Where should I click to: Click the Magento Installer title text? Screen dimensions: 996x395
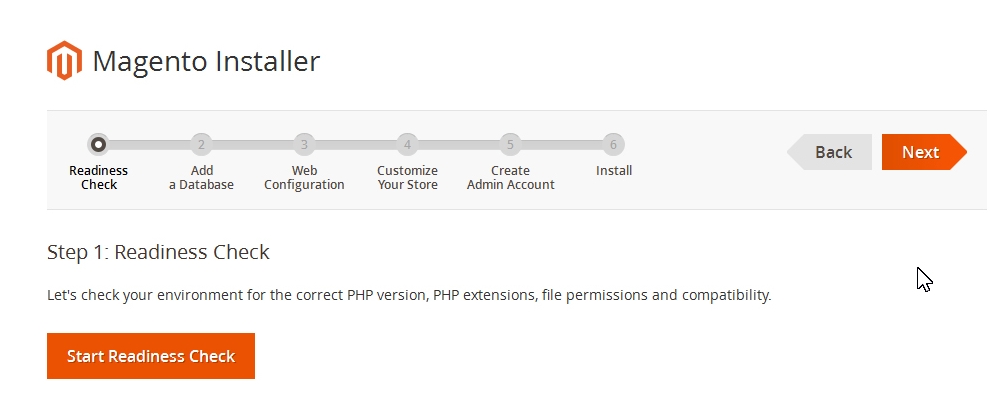coord(206,62)
